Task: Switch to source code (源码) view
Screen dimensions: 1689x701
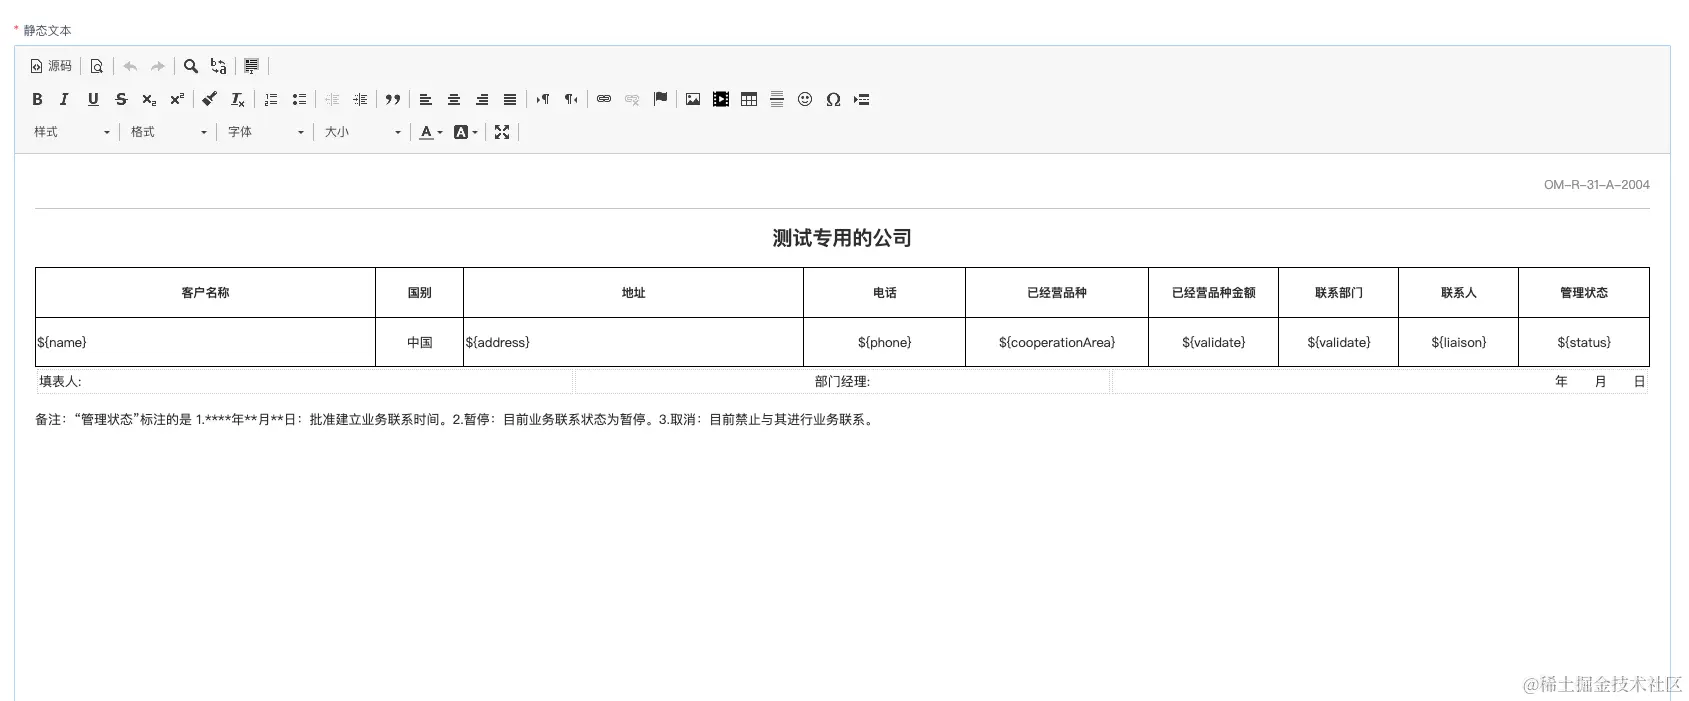Action: pos(51,66)
